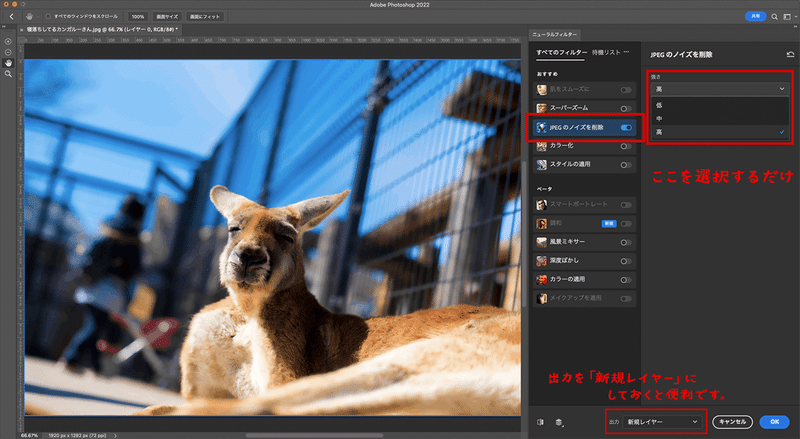Screen dimensions: 800x439
Task: Toggle the スタイルの適用 filter switch
Action: (626, 165)
